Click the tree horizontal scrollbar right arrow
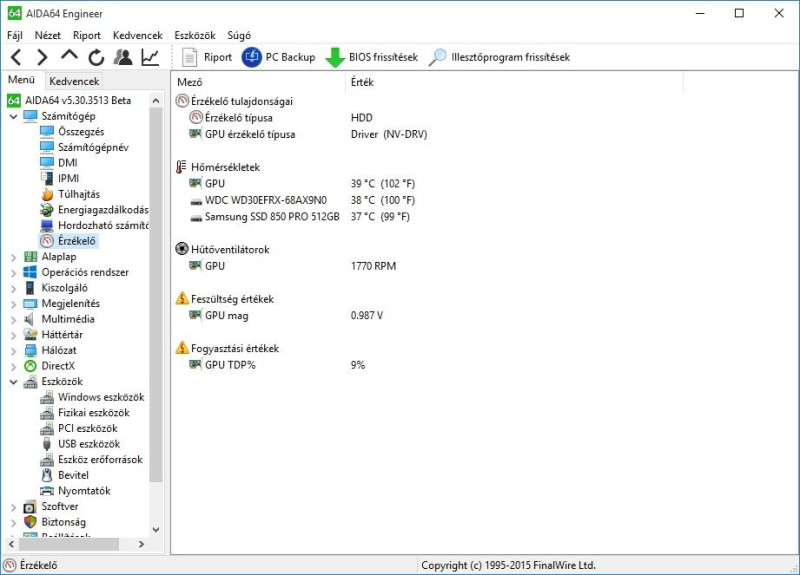Screen dimensions: 800x575 click(x=141, y=544)
